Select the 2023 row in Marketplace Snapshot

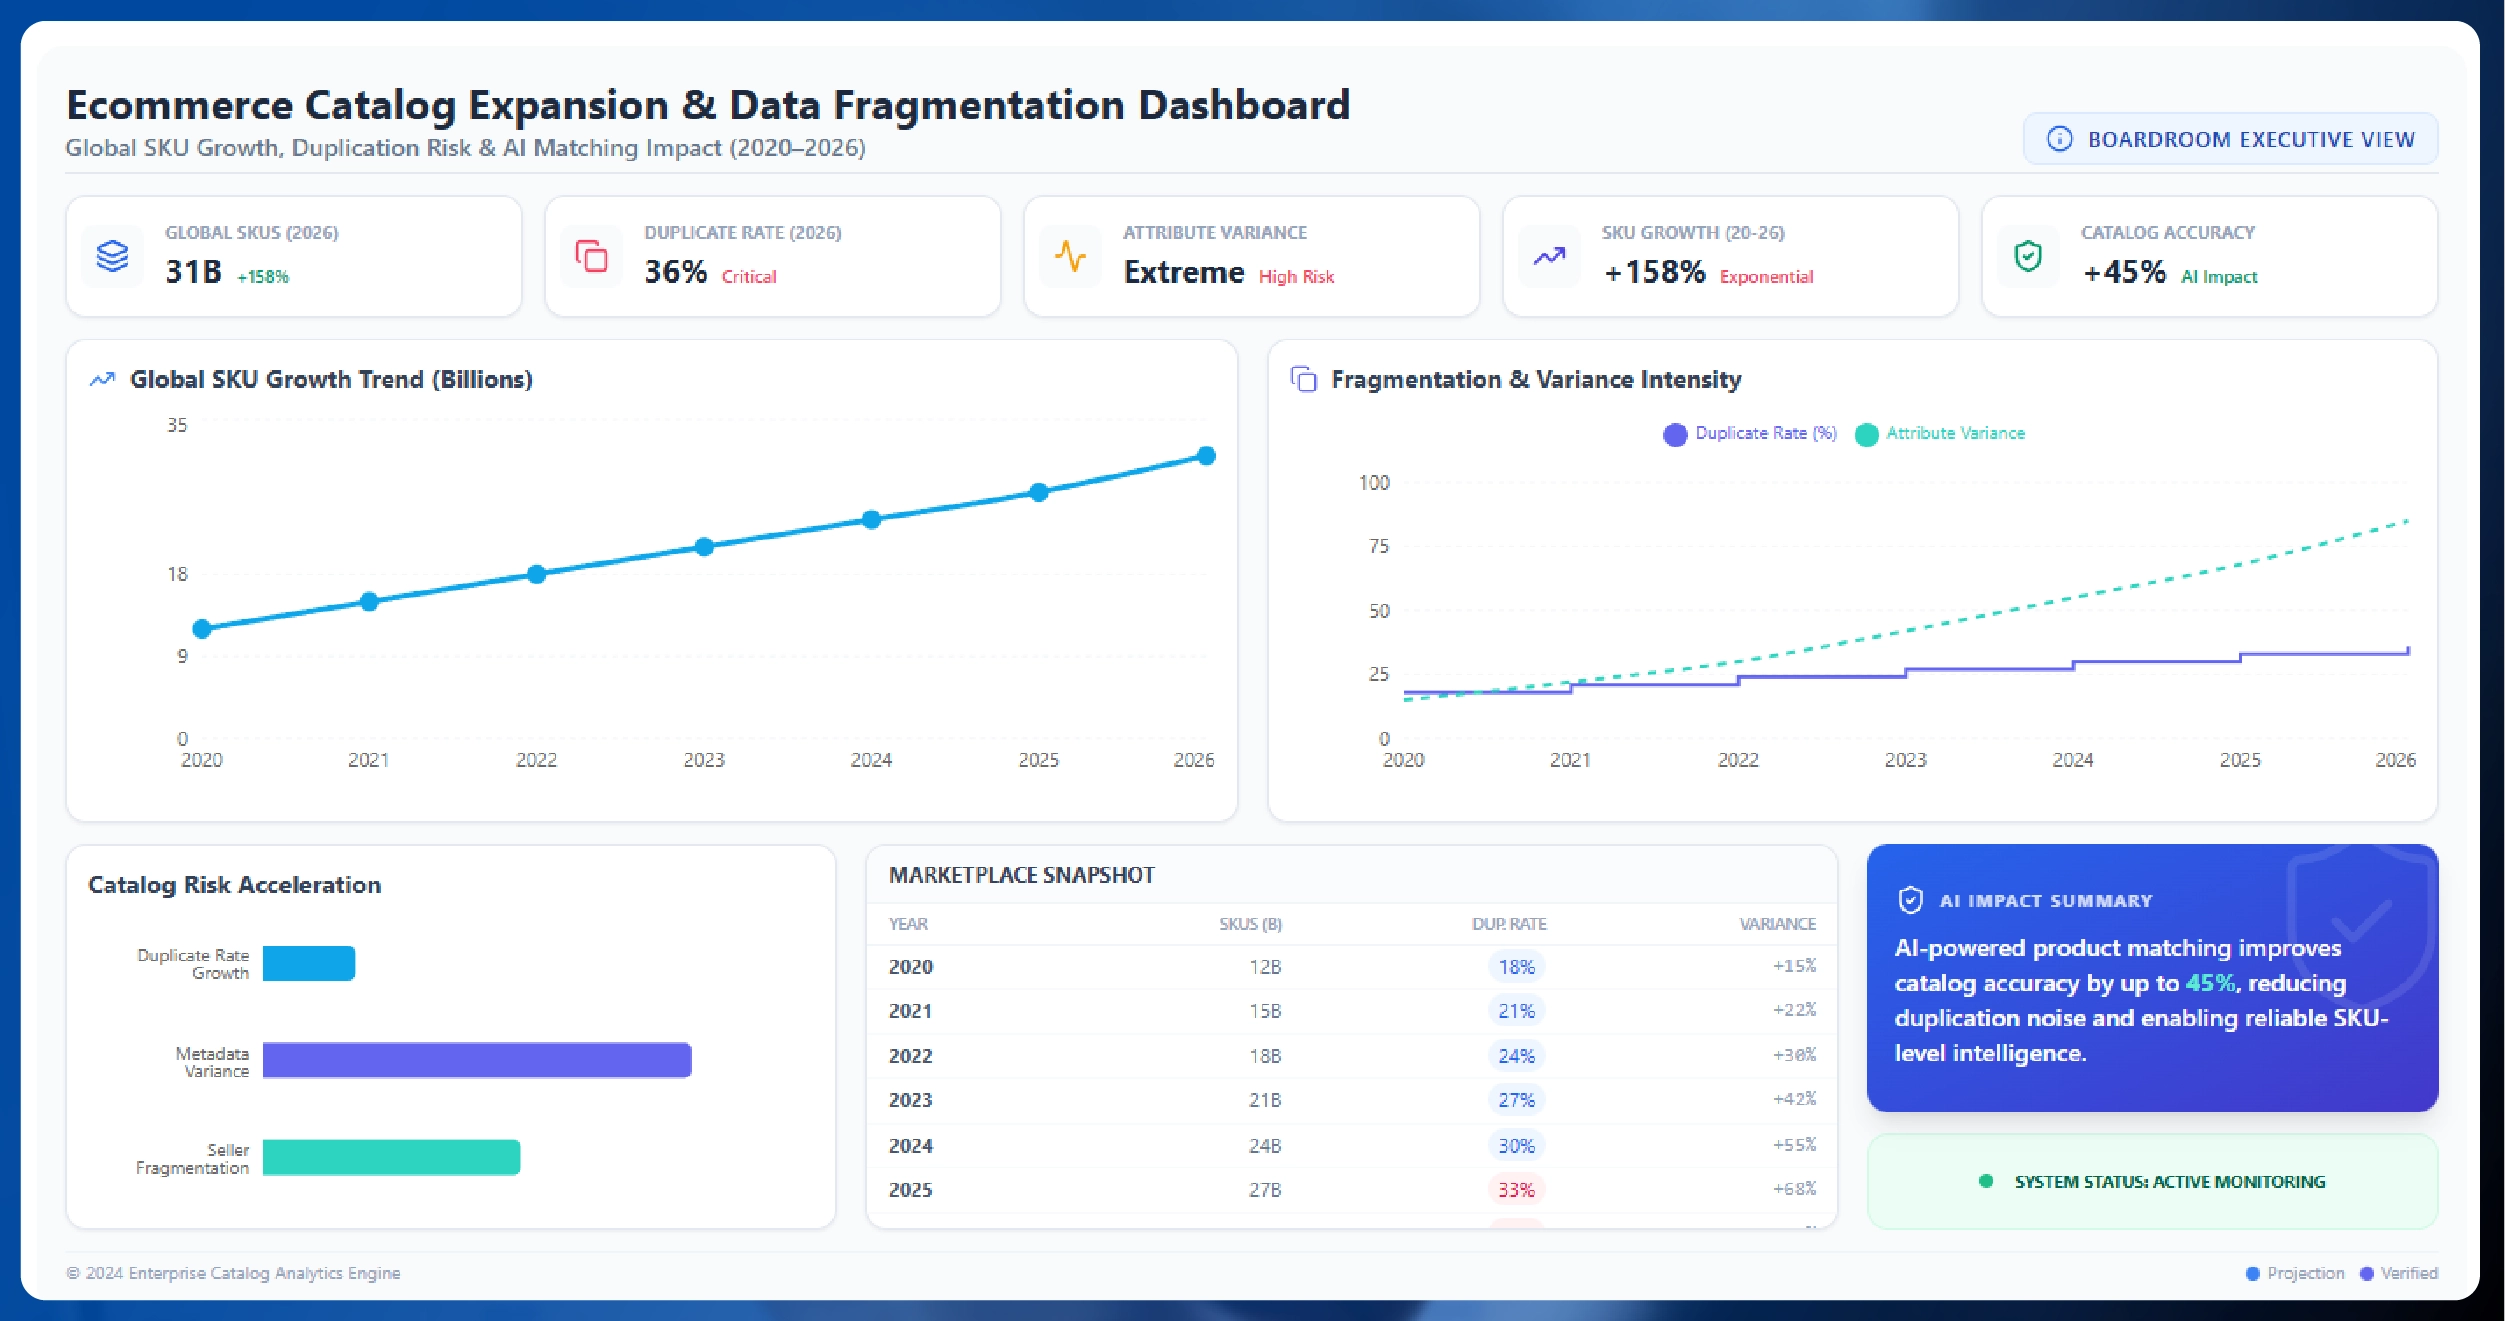(x=1350, y=1100)
